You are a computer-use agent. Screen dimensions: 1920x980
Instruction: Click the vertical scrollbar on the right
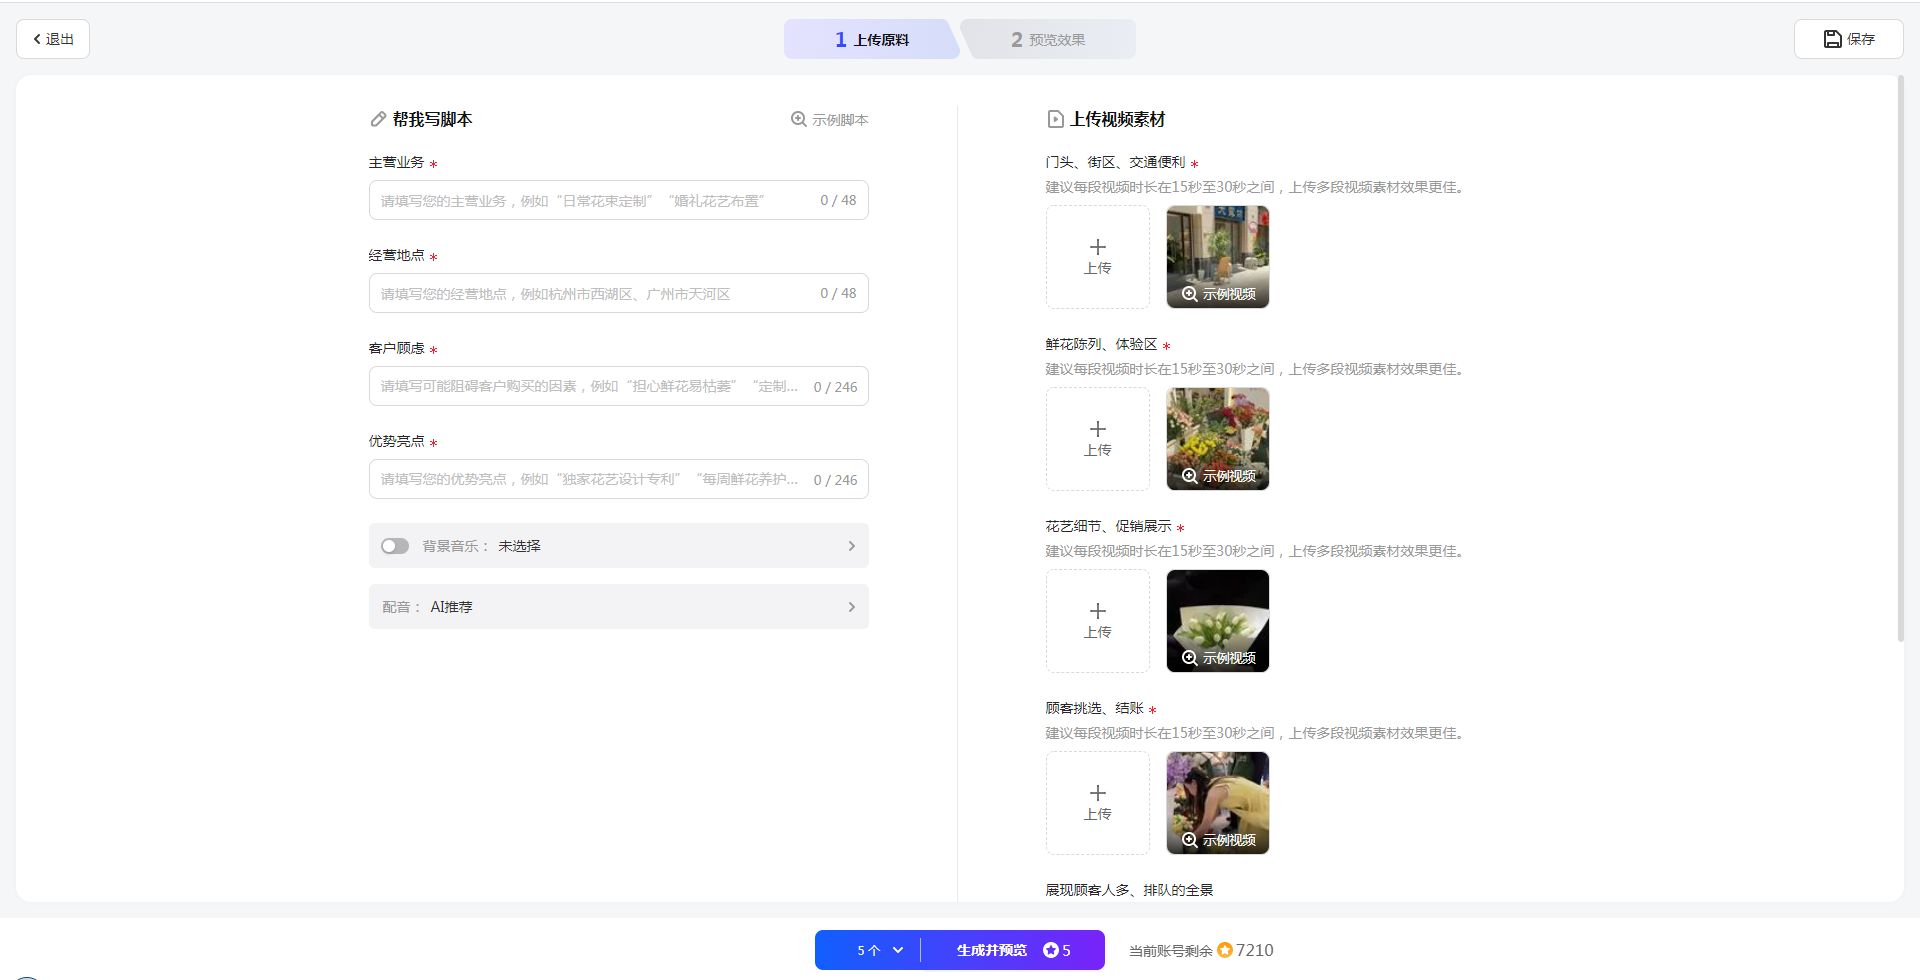pos(1900,360)
